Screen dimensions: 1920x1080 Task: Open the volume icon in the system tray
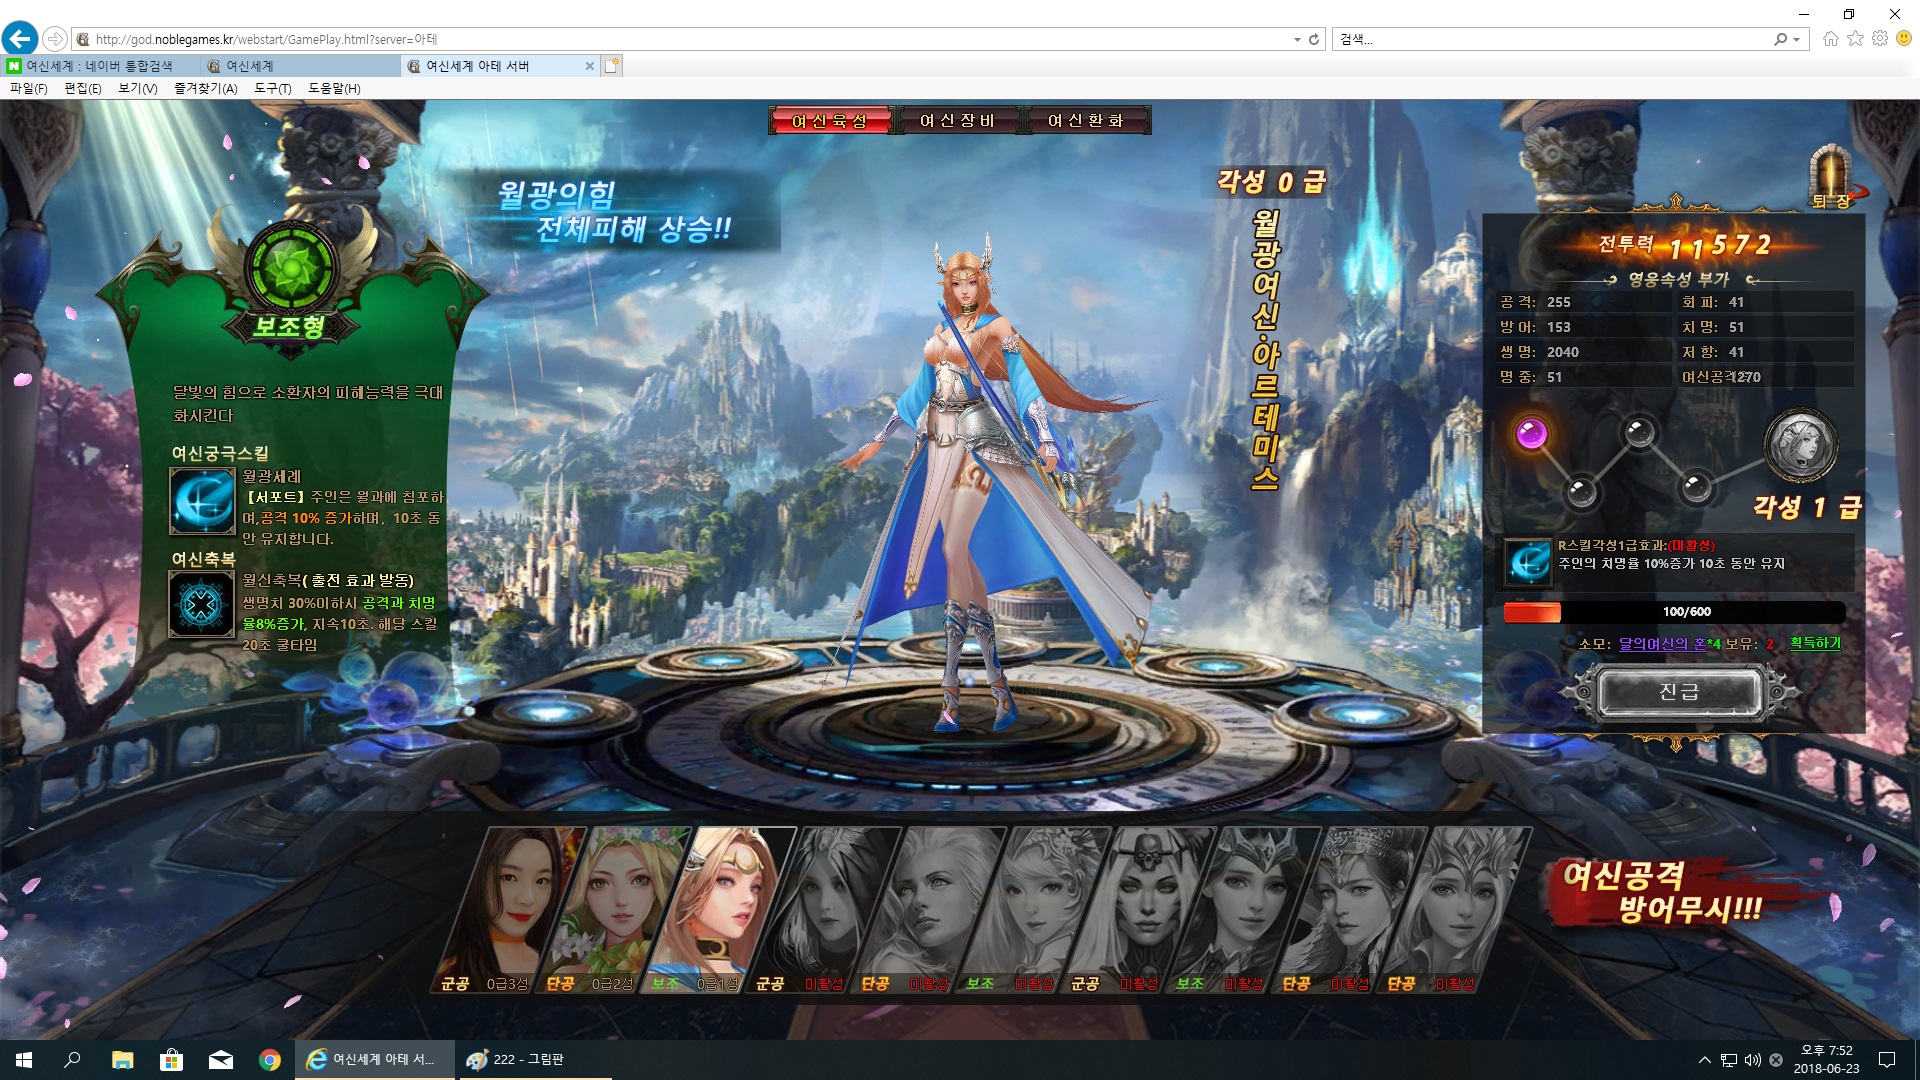pyautogui.click(x=1752, y=1060)
